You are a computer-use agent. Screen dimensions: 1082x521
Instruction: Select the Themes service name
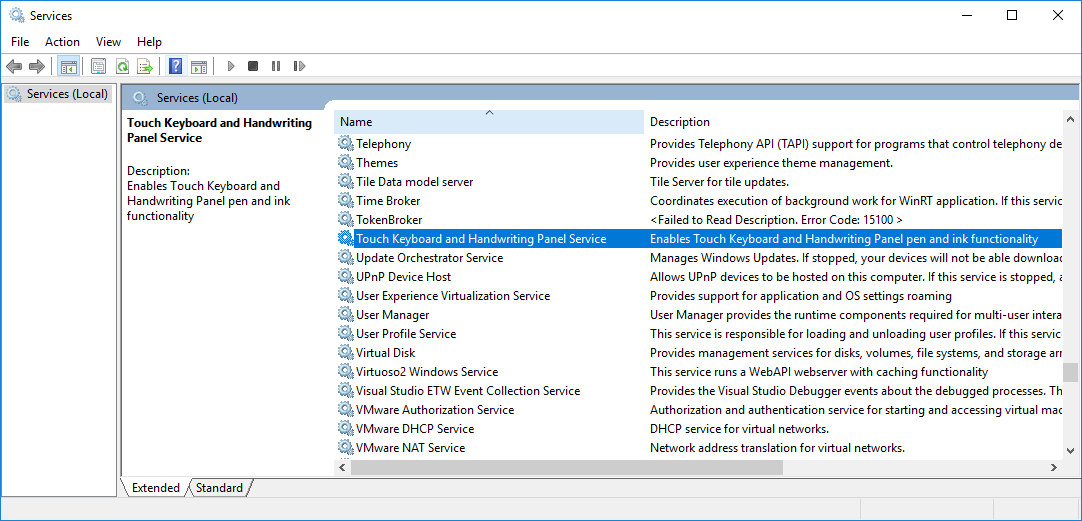point(377,163)
